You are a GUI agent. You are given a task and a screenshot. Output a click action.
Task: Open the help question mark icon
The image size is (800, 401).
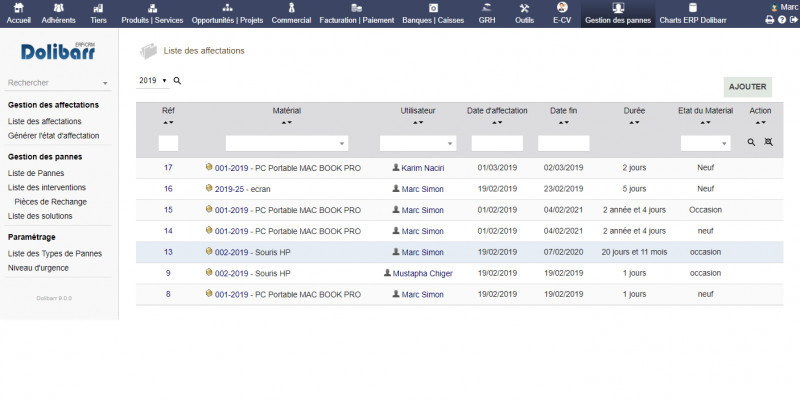point(782,19)
